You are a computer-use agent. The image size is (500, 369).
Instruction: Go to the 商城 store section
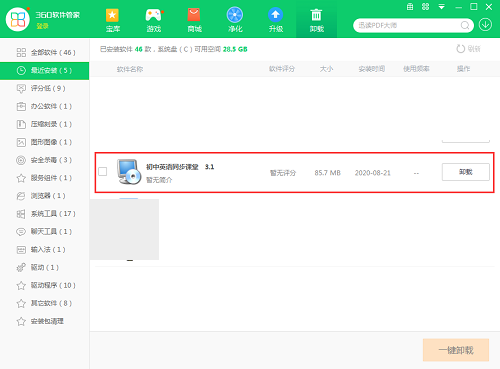[194, 20]
